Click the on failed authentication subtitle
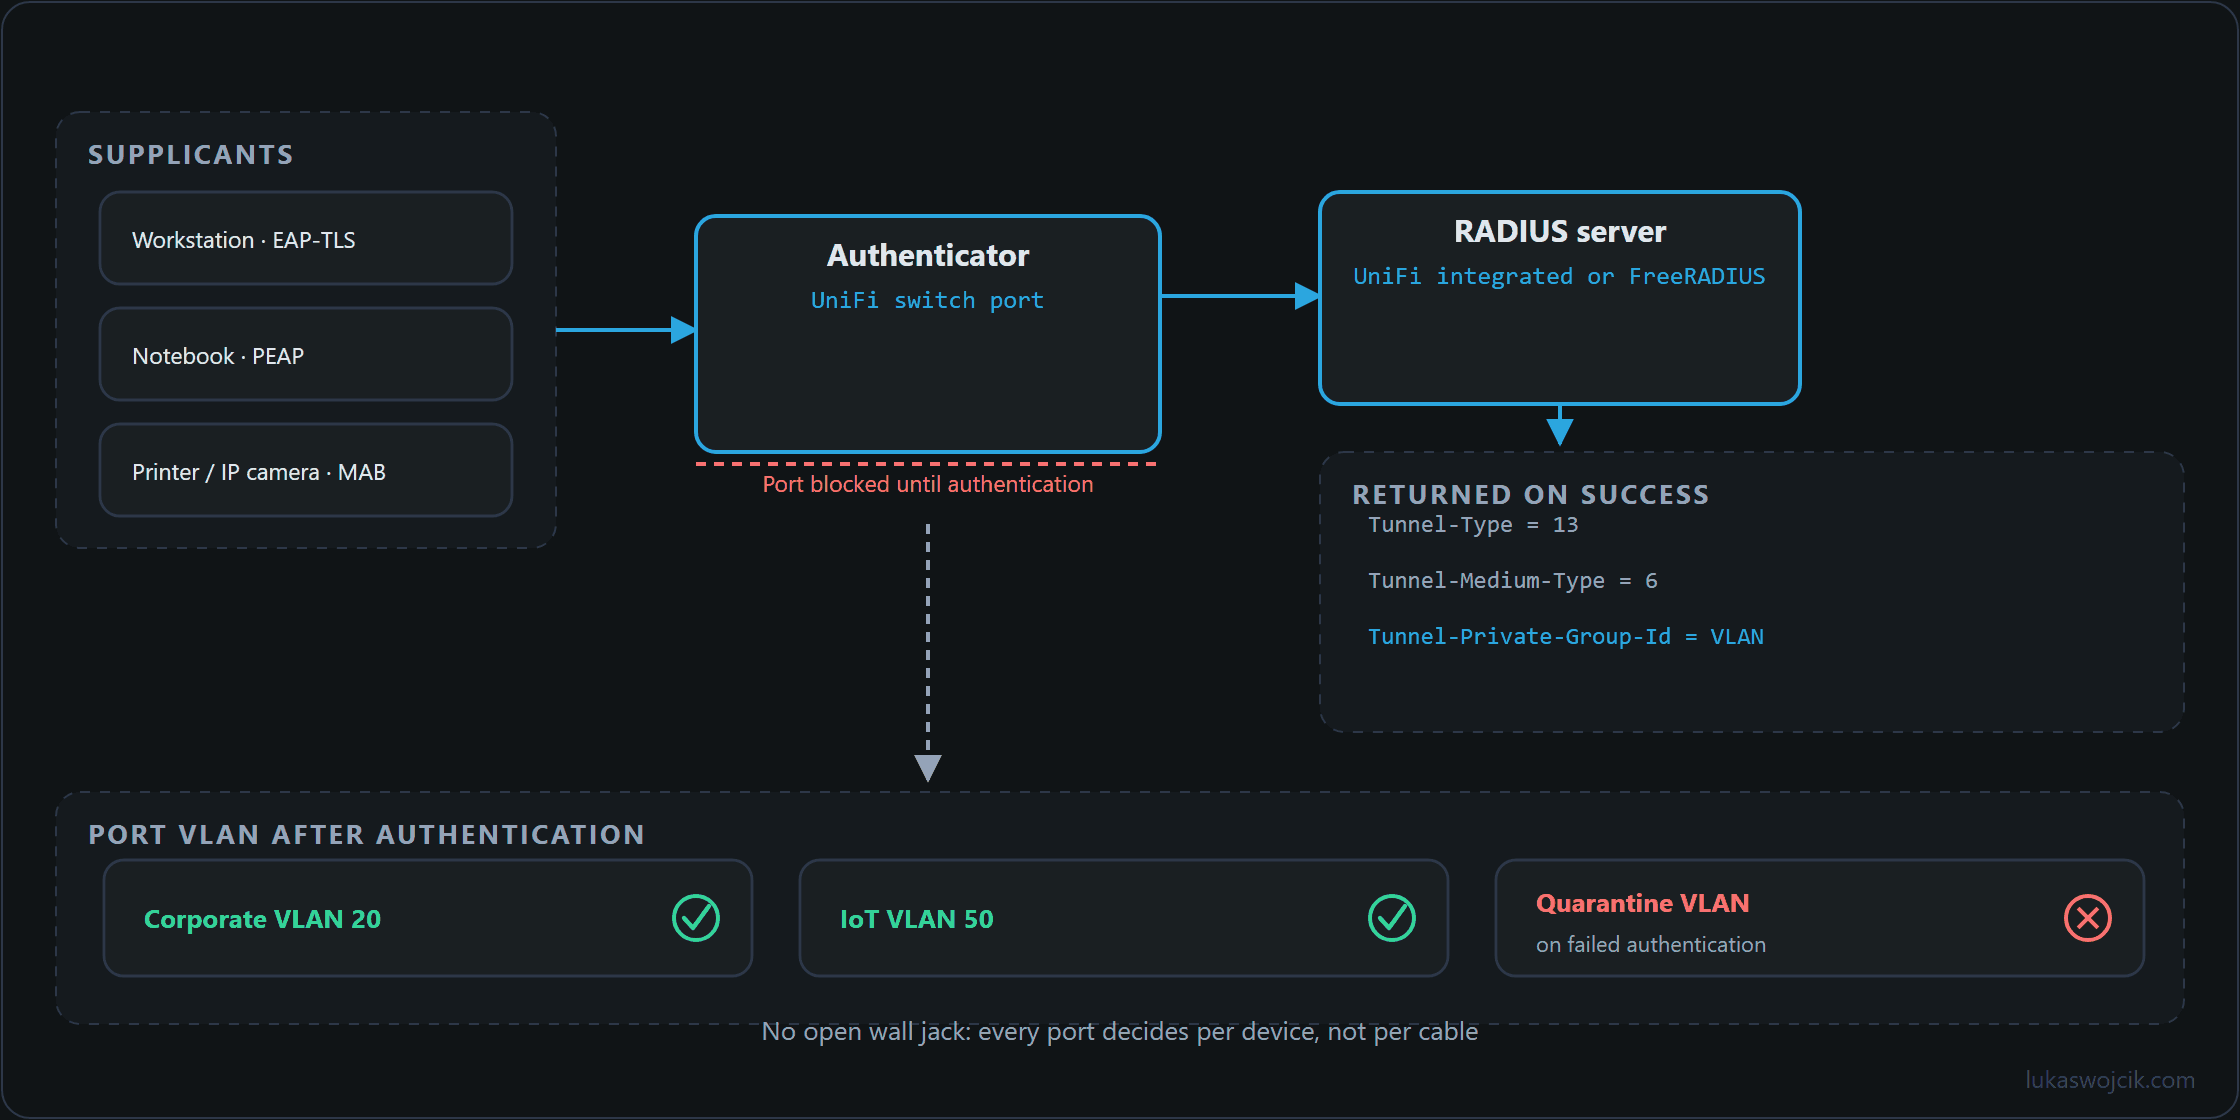The width and height of the screenshot is (2240, 1120). point(1651,945)
